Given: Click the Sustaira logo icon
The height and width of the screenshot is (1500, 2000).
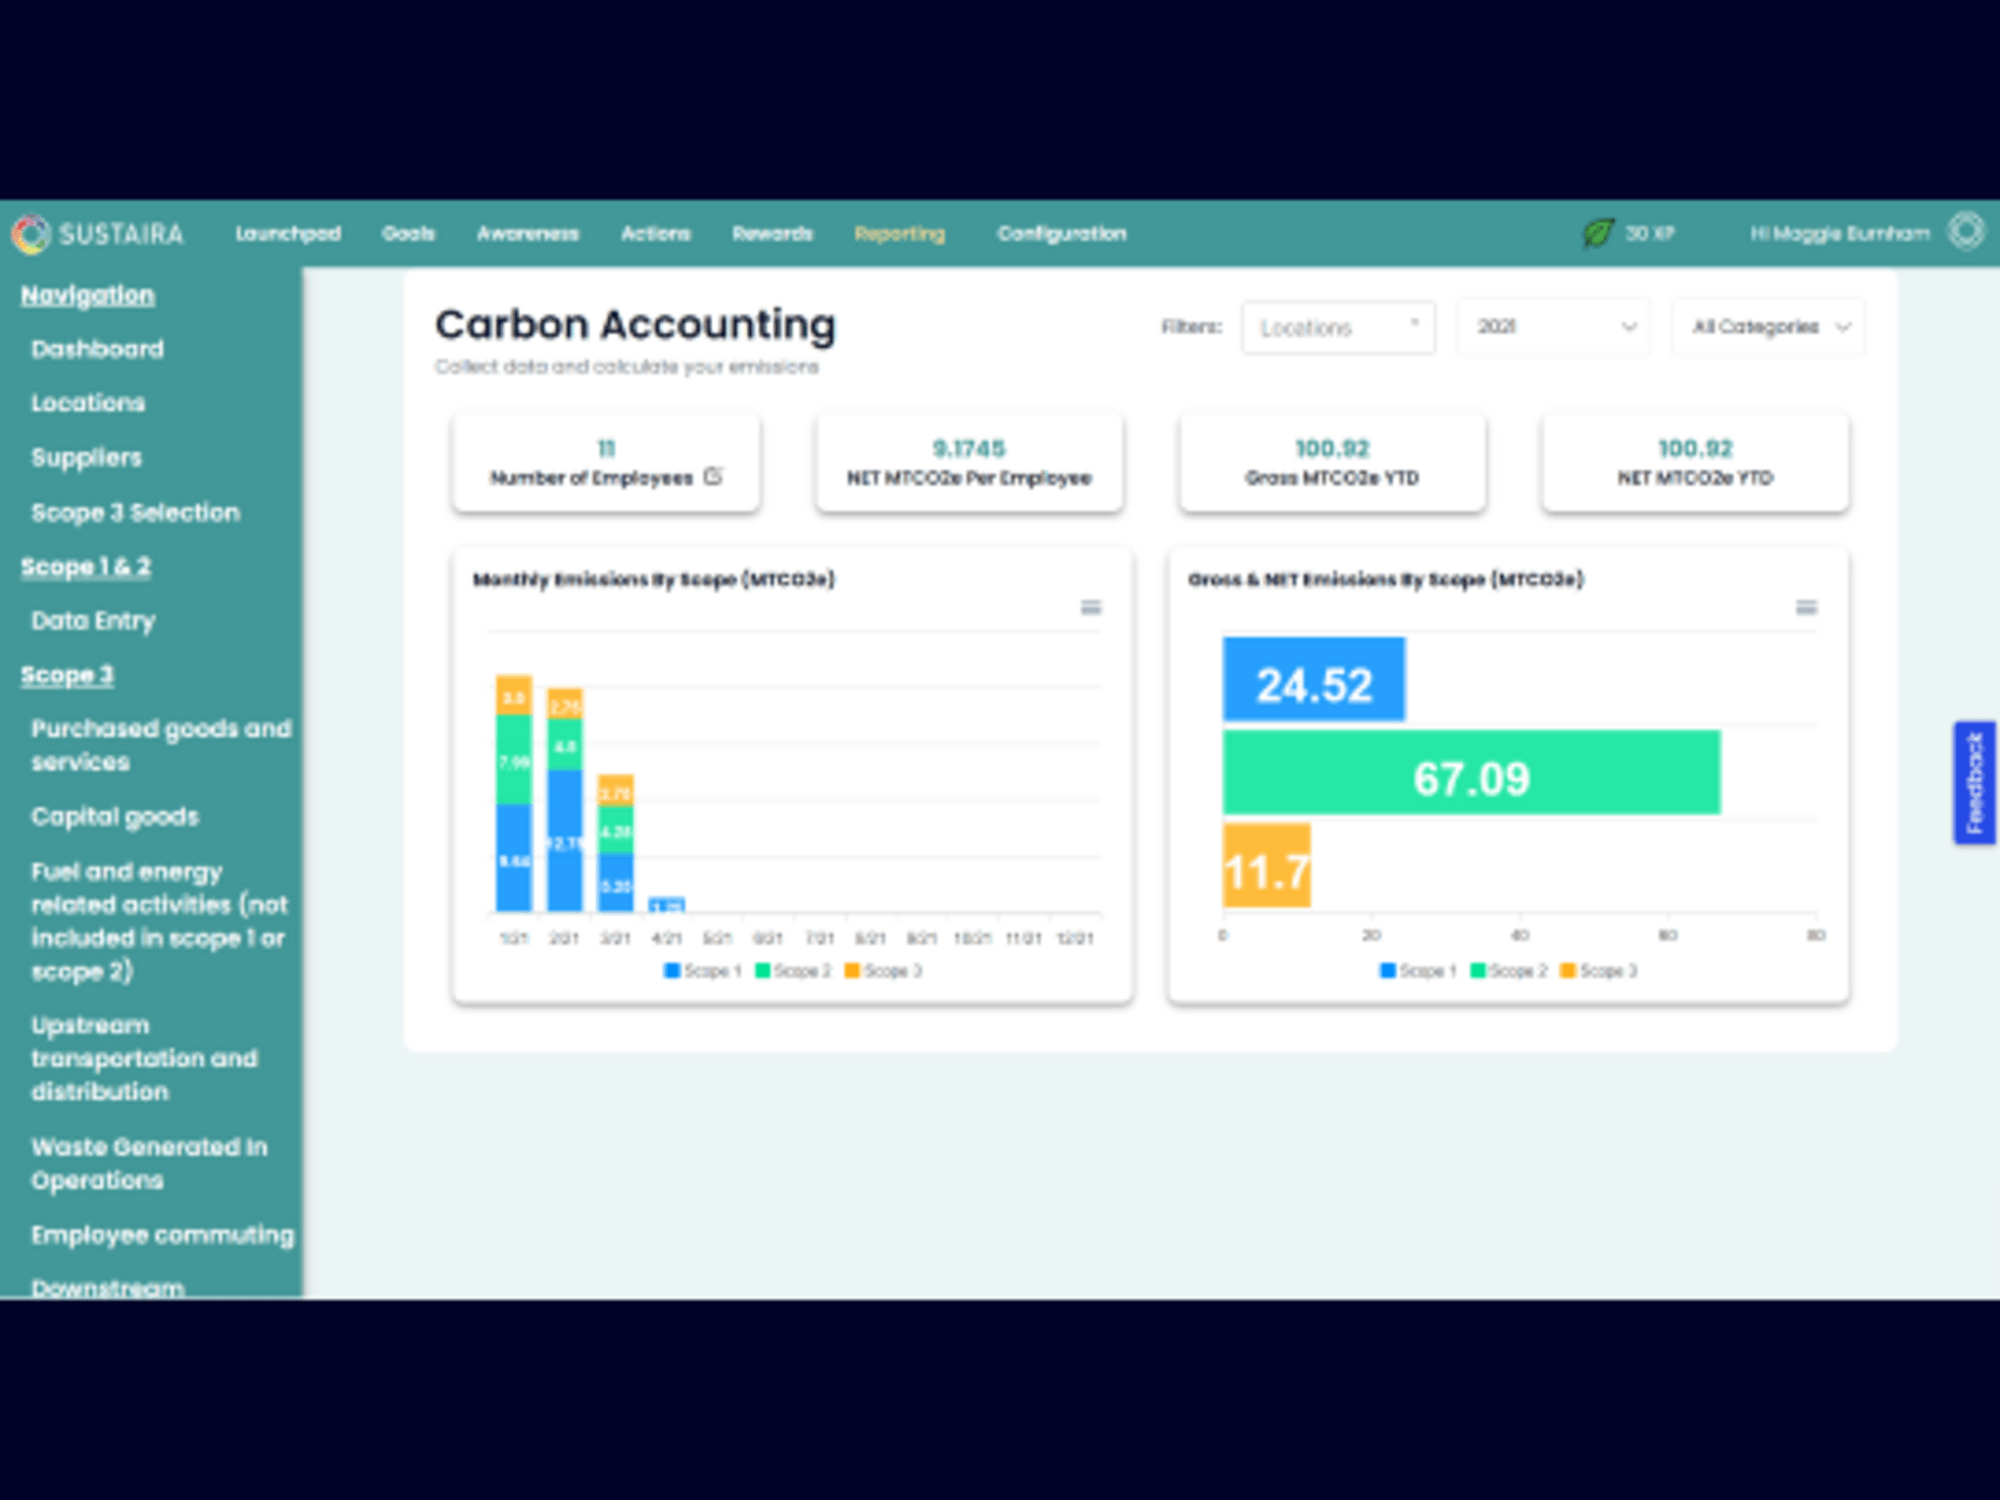Looking at the screenshot, I should (30, 234).
